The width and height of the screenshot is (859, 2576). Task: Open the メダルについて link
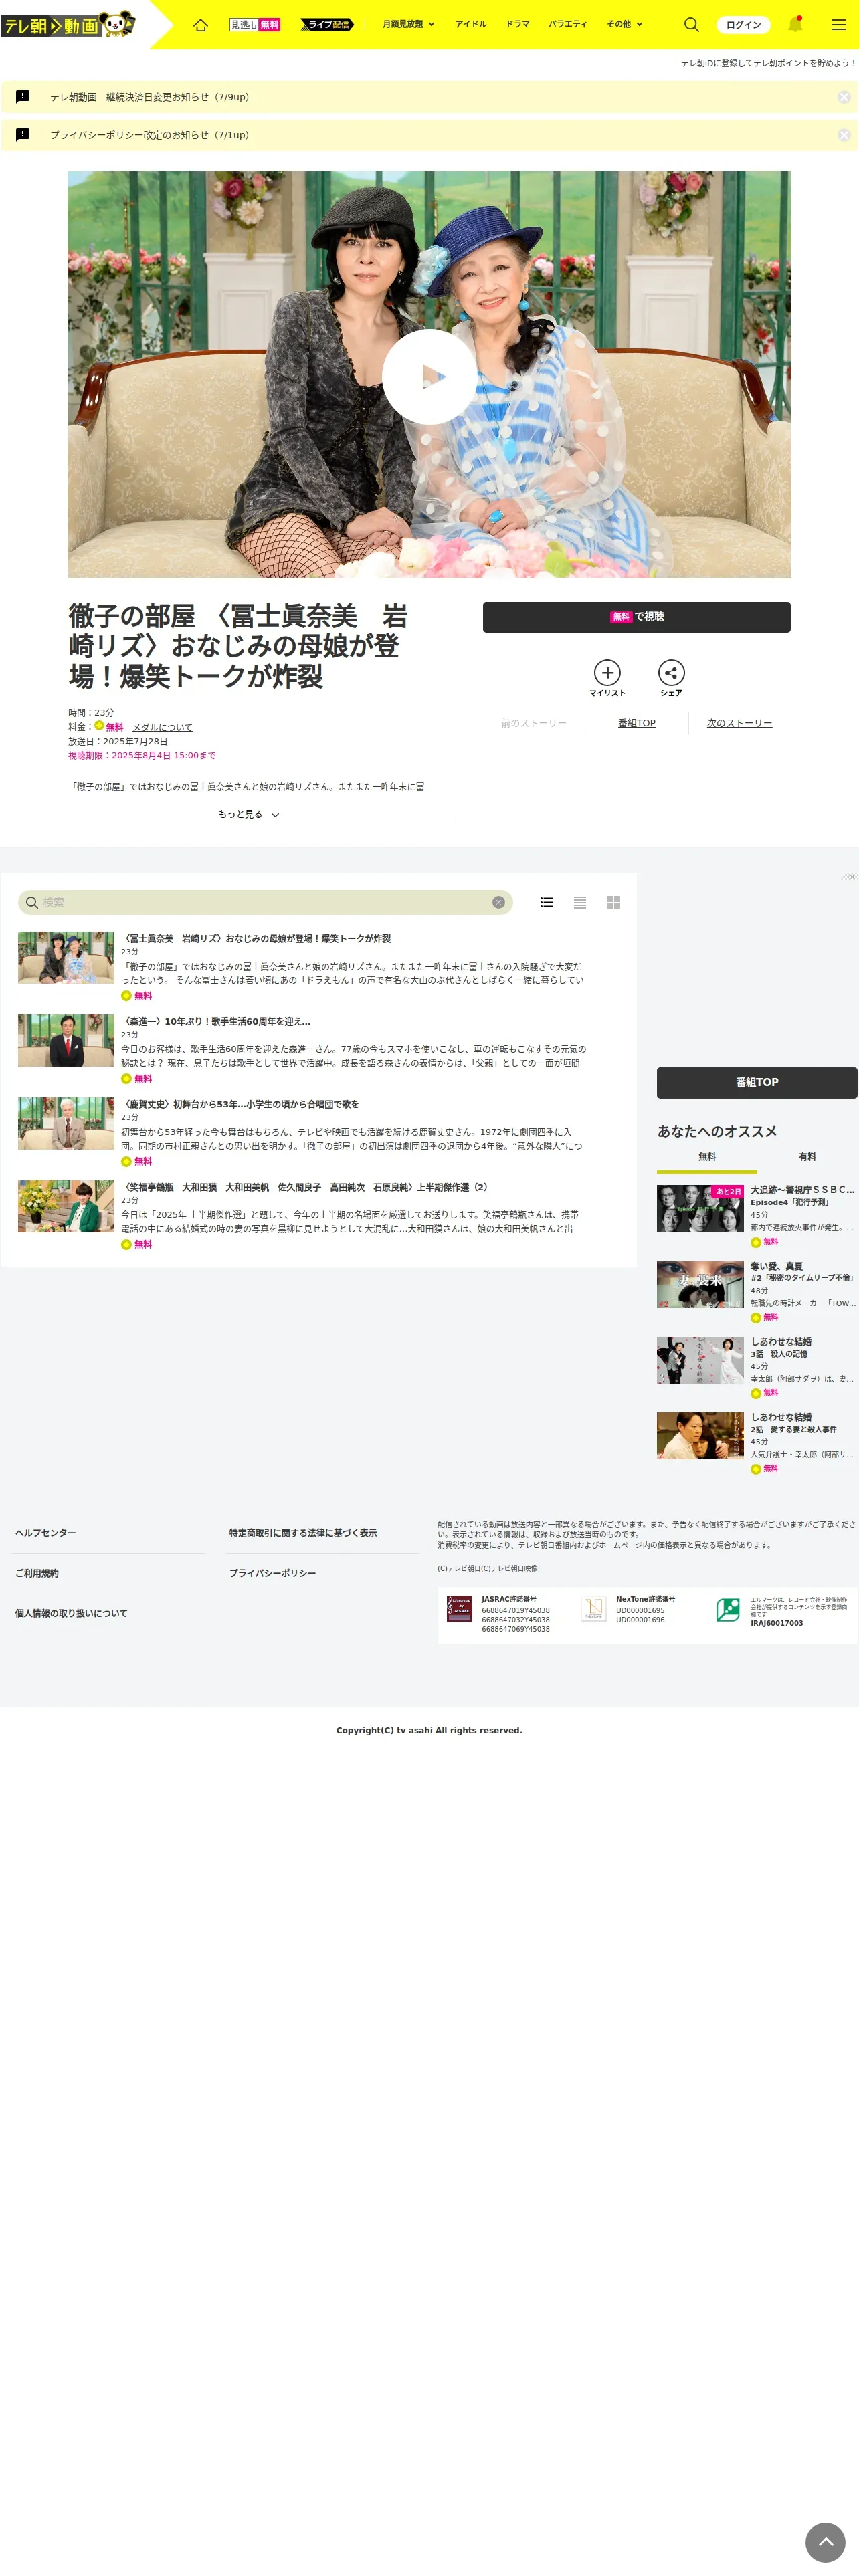[x=162, y=727]
